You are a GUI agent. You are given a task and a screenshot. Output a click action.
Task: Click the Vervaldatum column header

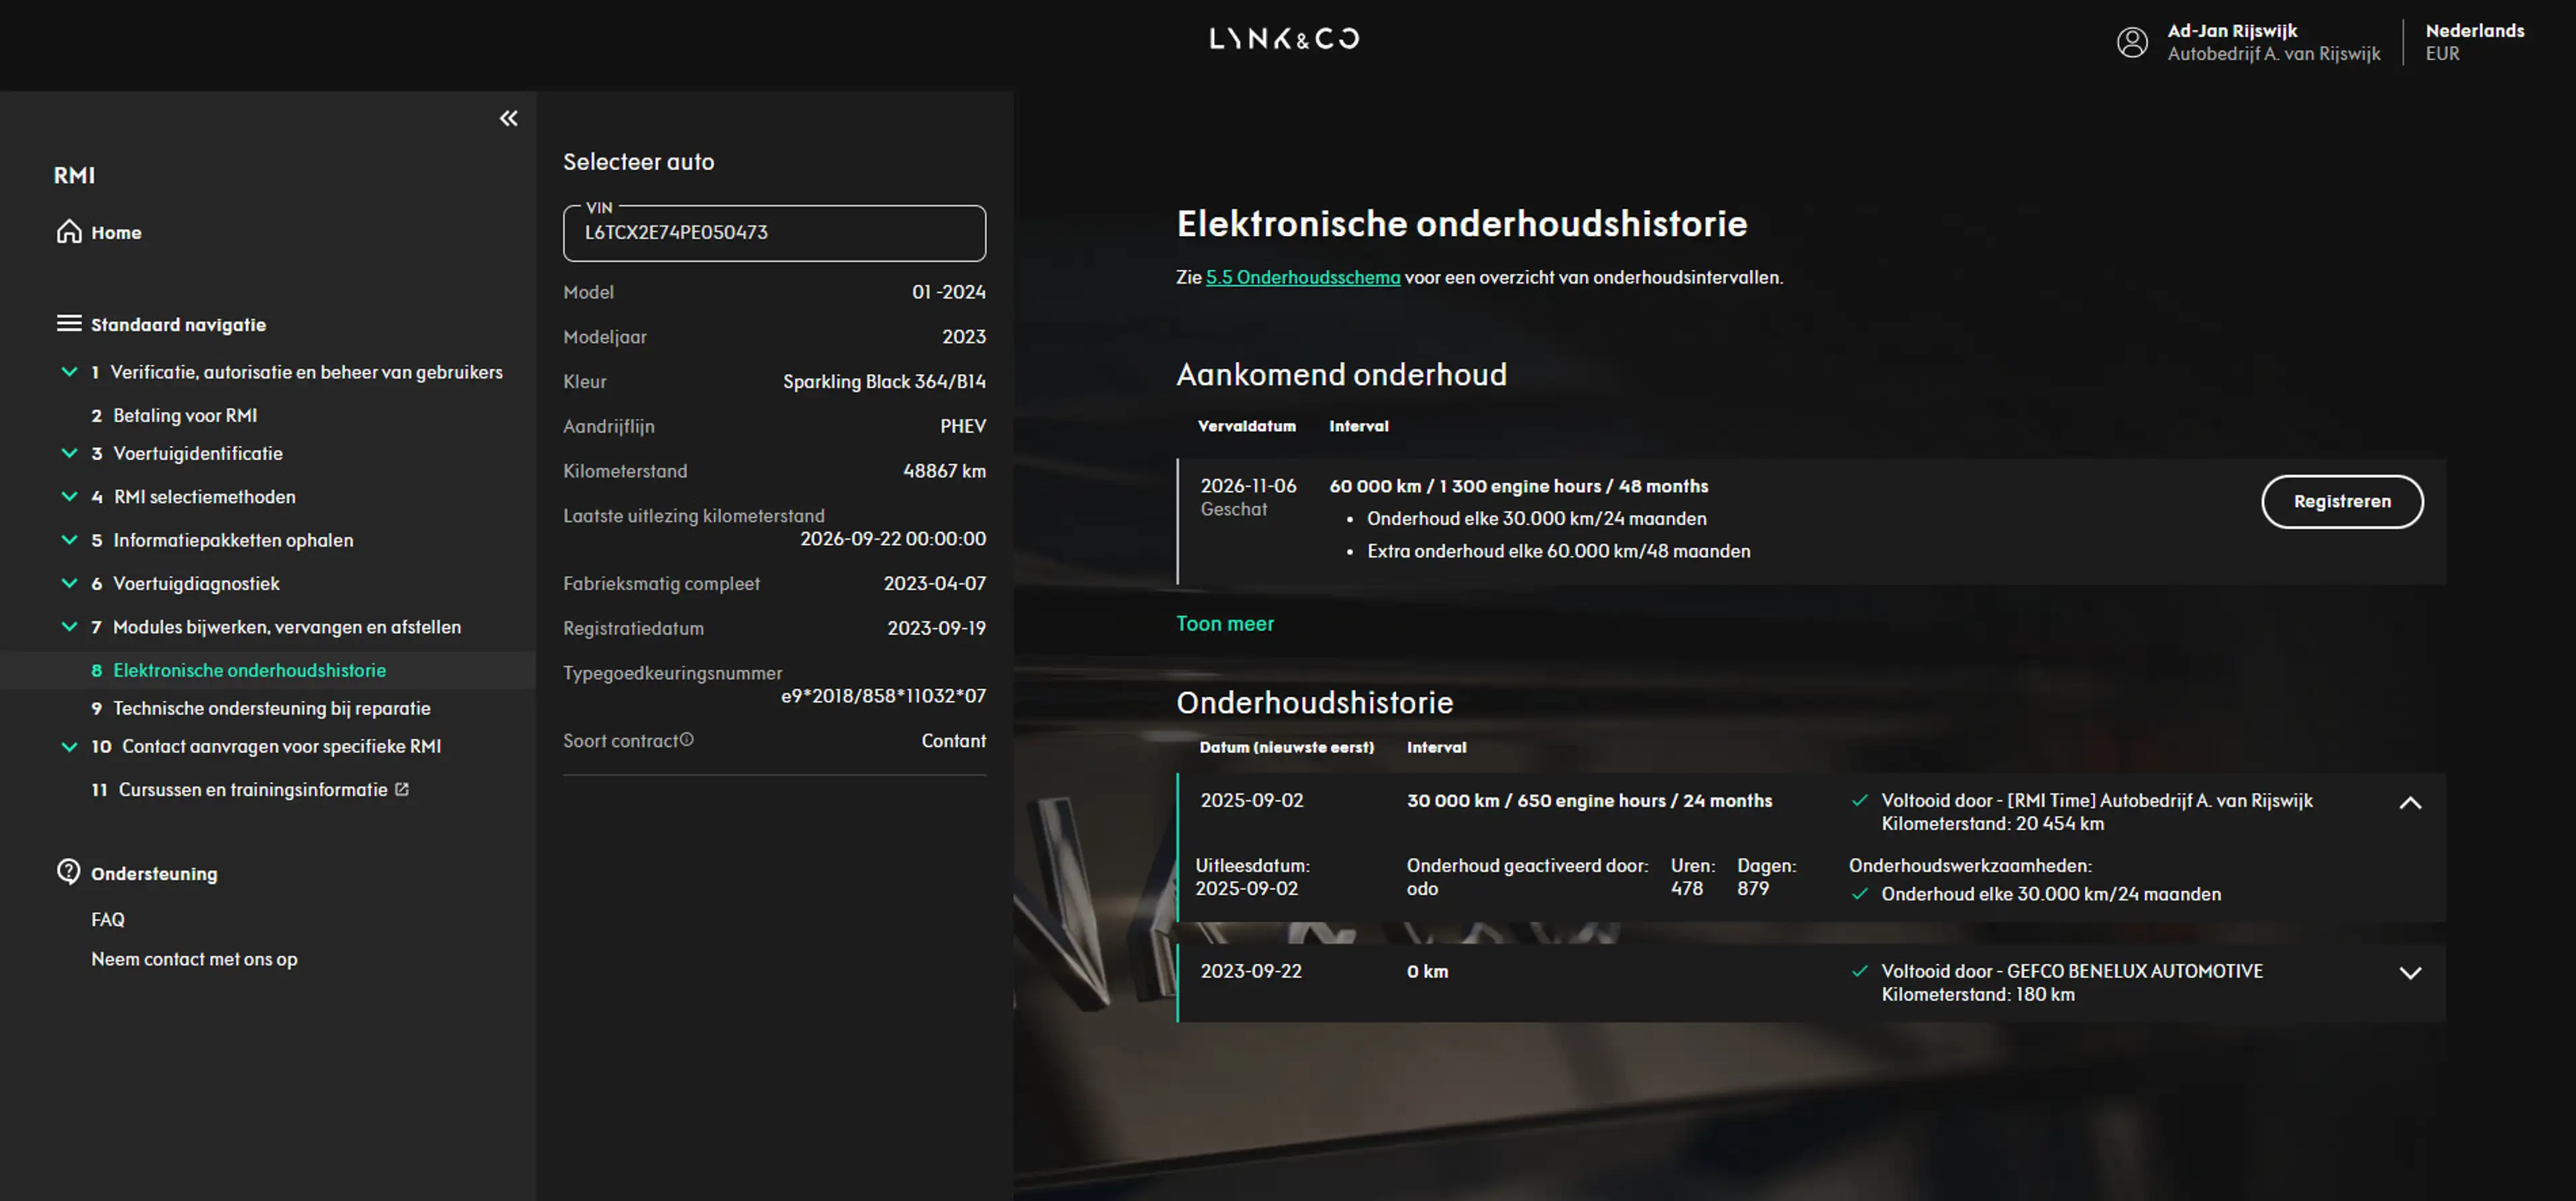[1246, 426]
